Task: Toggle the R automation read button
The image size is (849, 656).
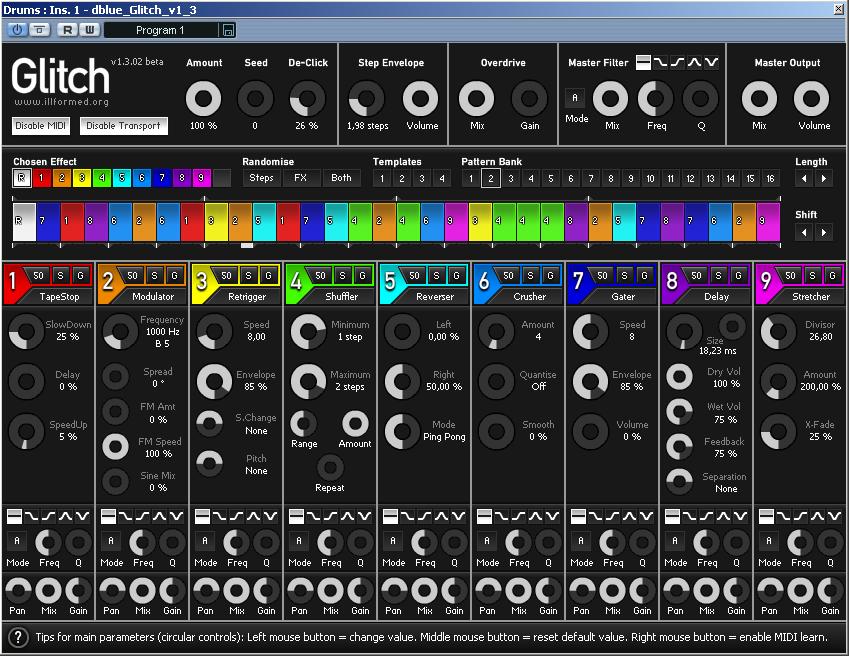Action: [67, 30]
